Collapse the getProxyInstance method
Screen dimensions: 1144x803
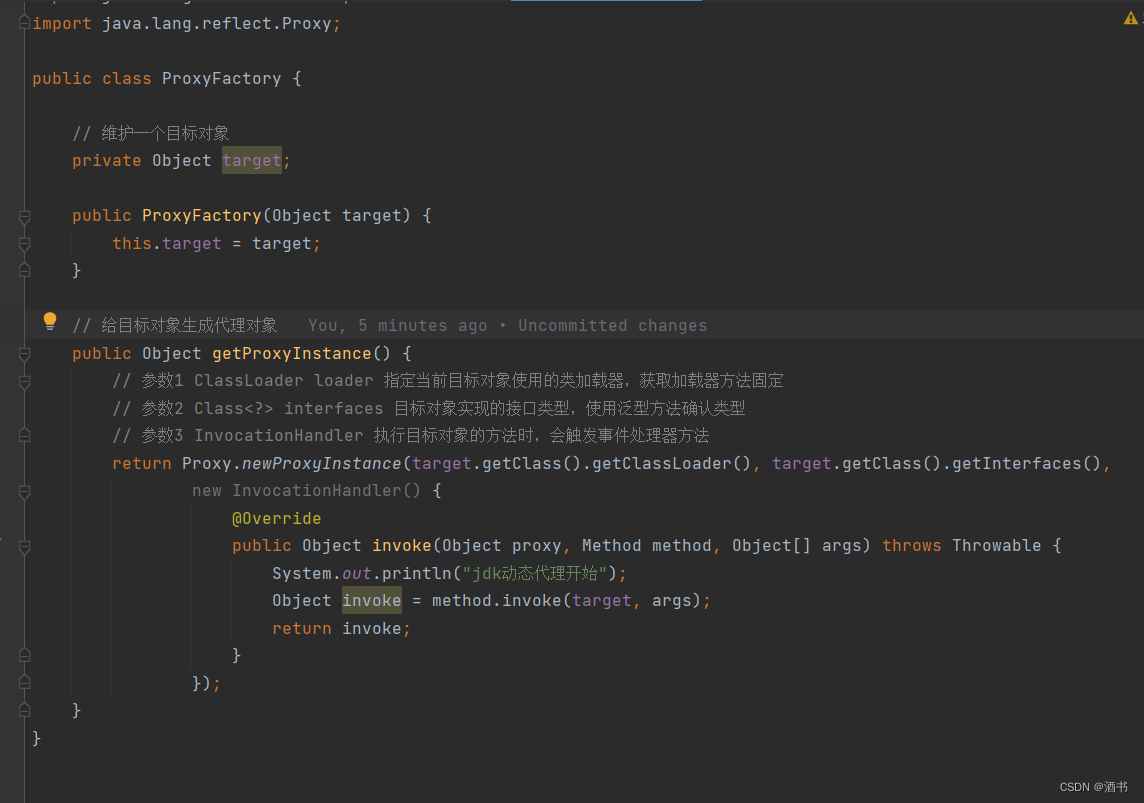click(x=22, y=353)
